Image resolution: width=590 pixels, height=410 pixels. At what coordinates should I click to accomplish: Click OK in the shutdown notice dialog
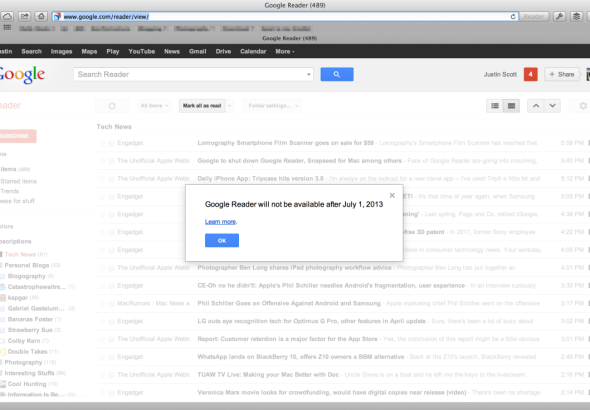coord(222,240)
